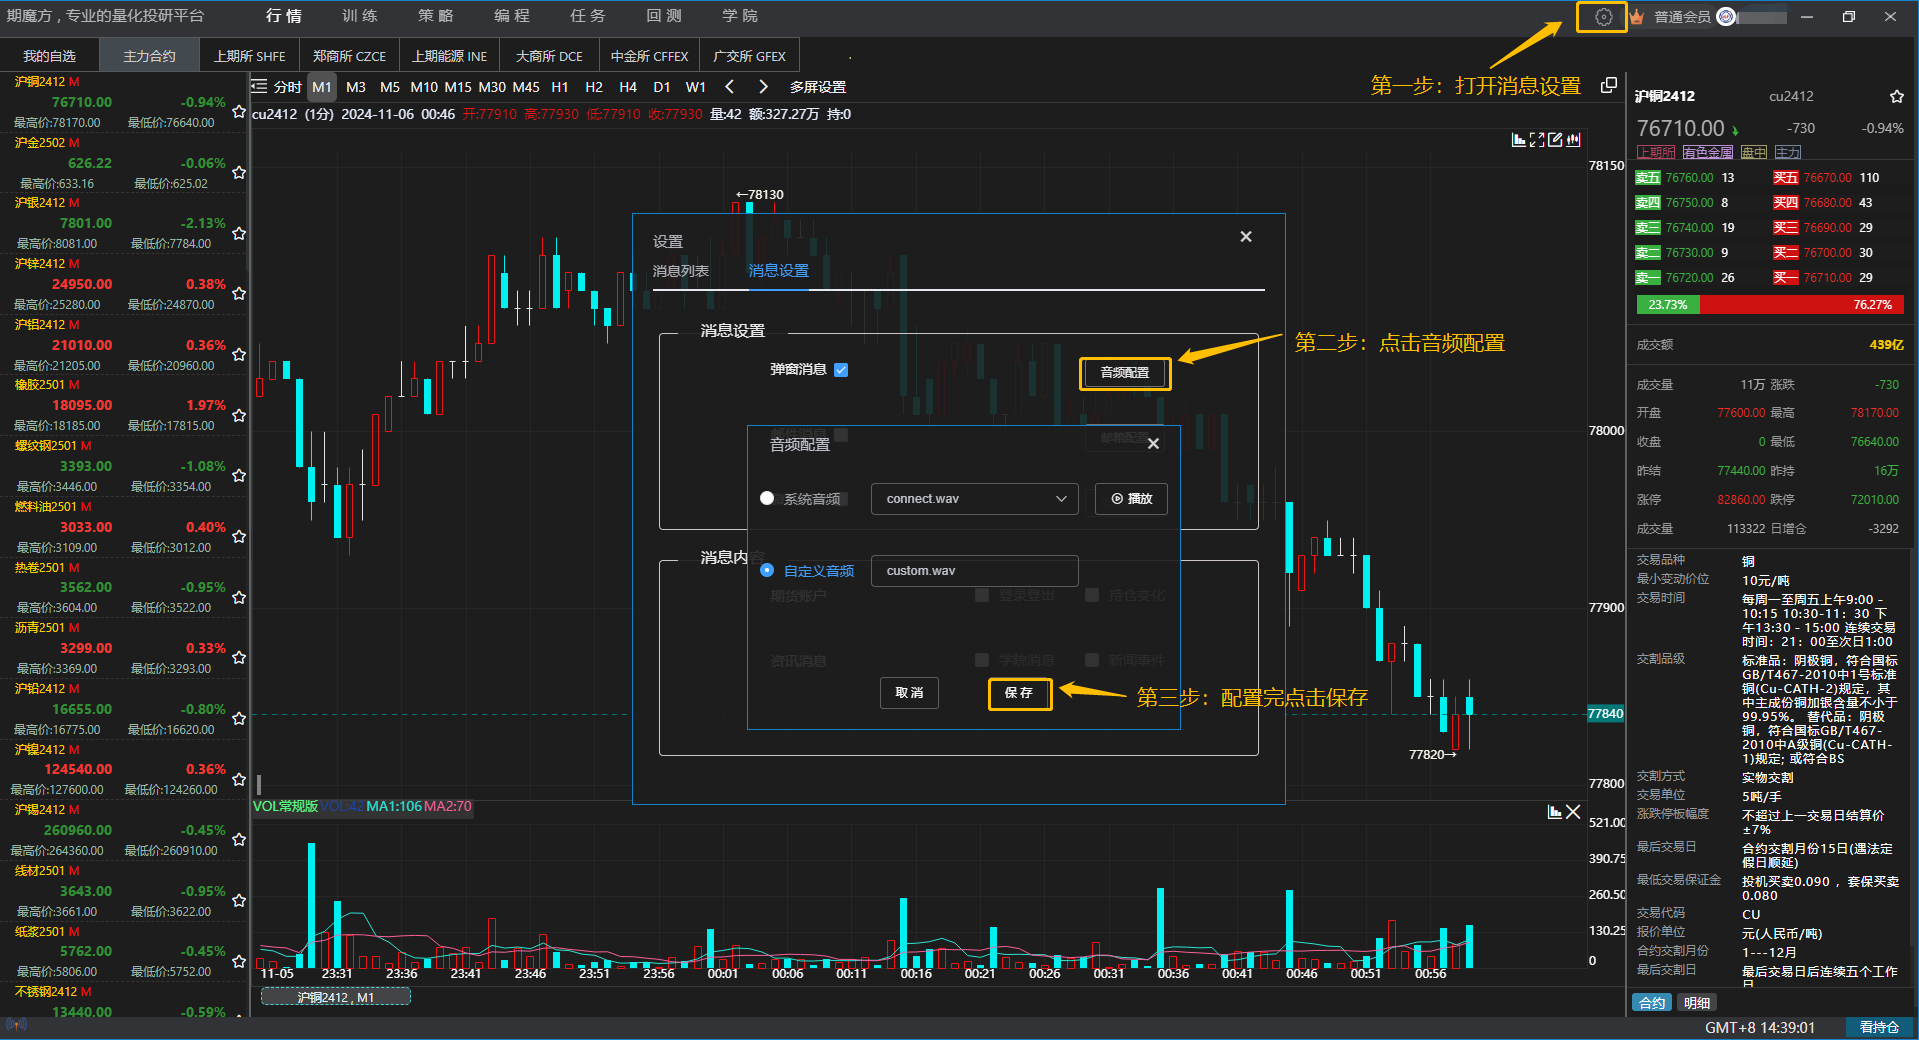The height and width of the screenshot is (1040, 1919).
Task: Star 螺纹钢2501 in watchlist
Action: pos(239,476)
